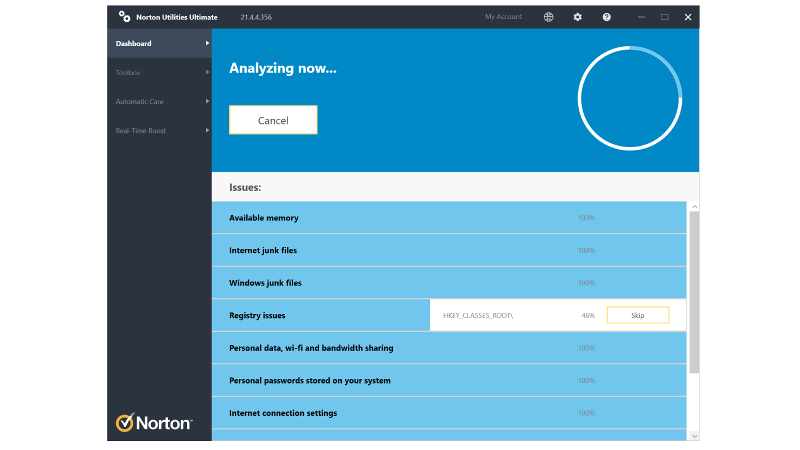This screenshot has width=800, height=450.
Task: Click the scrollbar up arrow
Action: 694,207
